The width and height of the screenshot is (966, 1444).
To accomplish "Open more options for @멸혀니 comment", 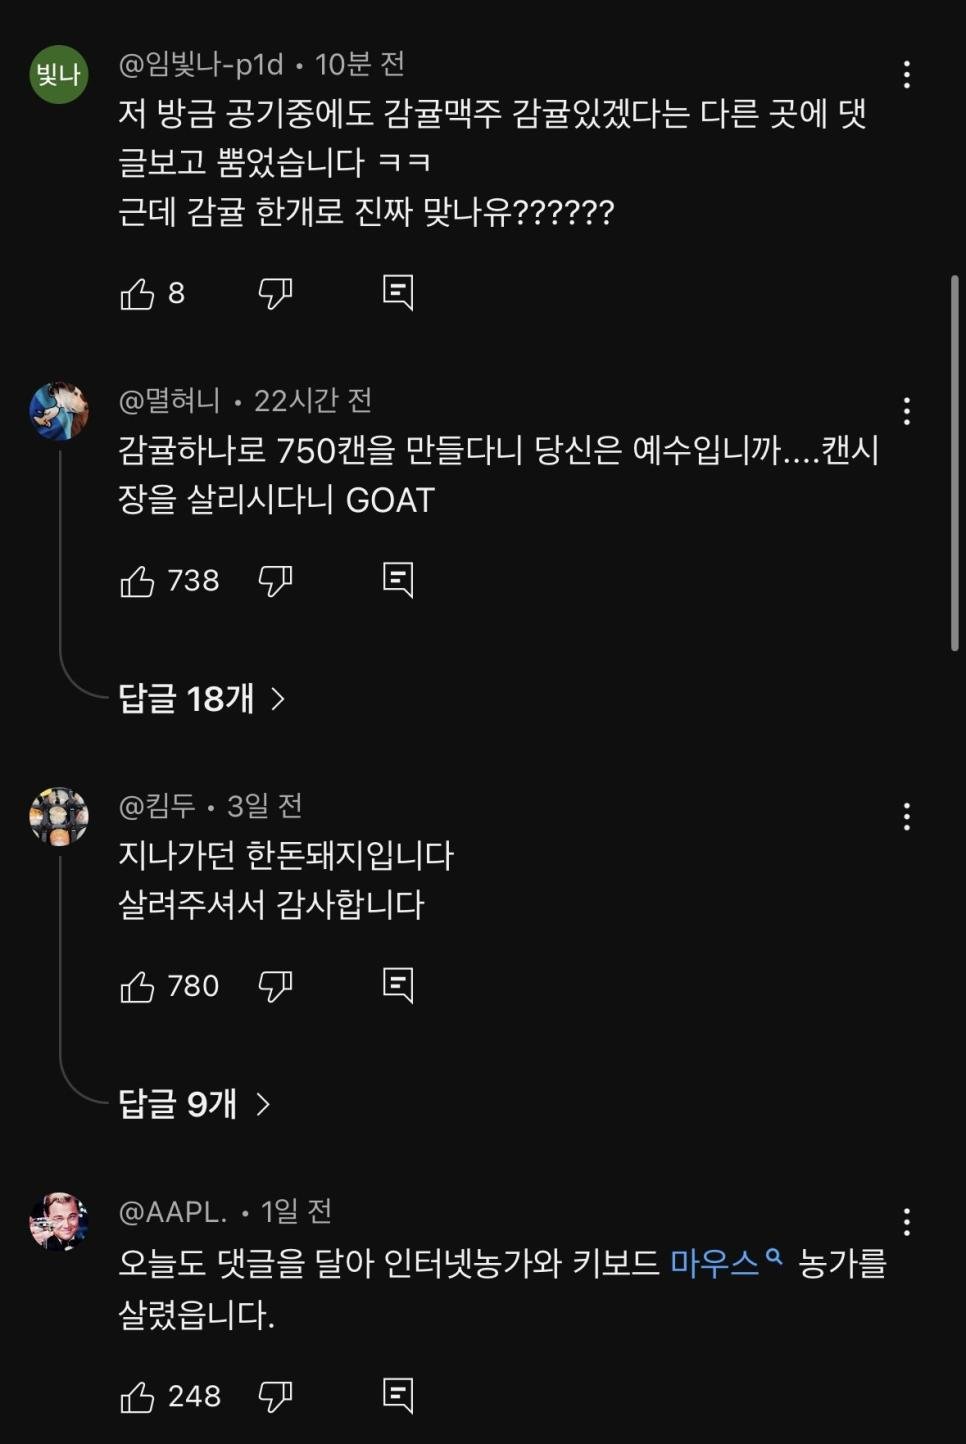I will (906, 411).
